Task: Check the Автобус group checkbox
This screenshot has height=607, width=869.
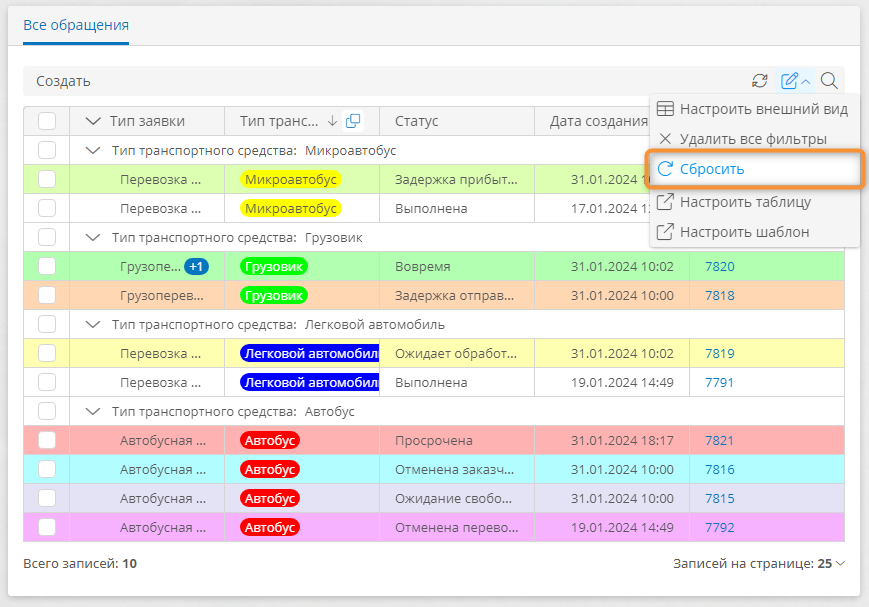Action: point(47,411)
